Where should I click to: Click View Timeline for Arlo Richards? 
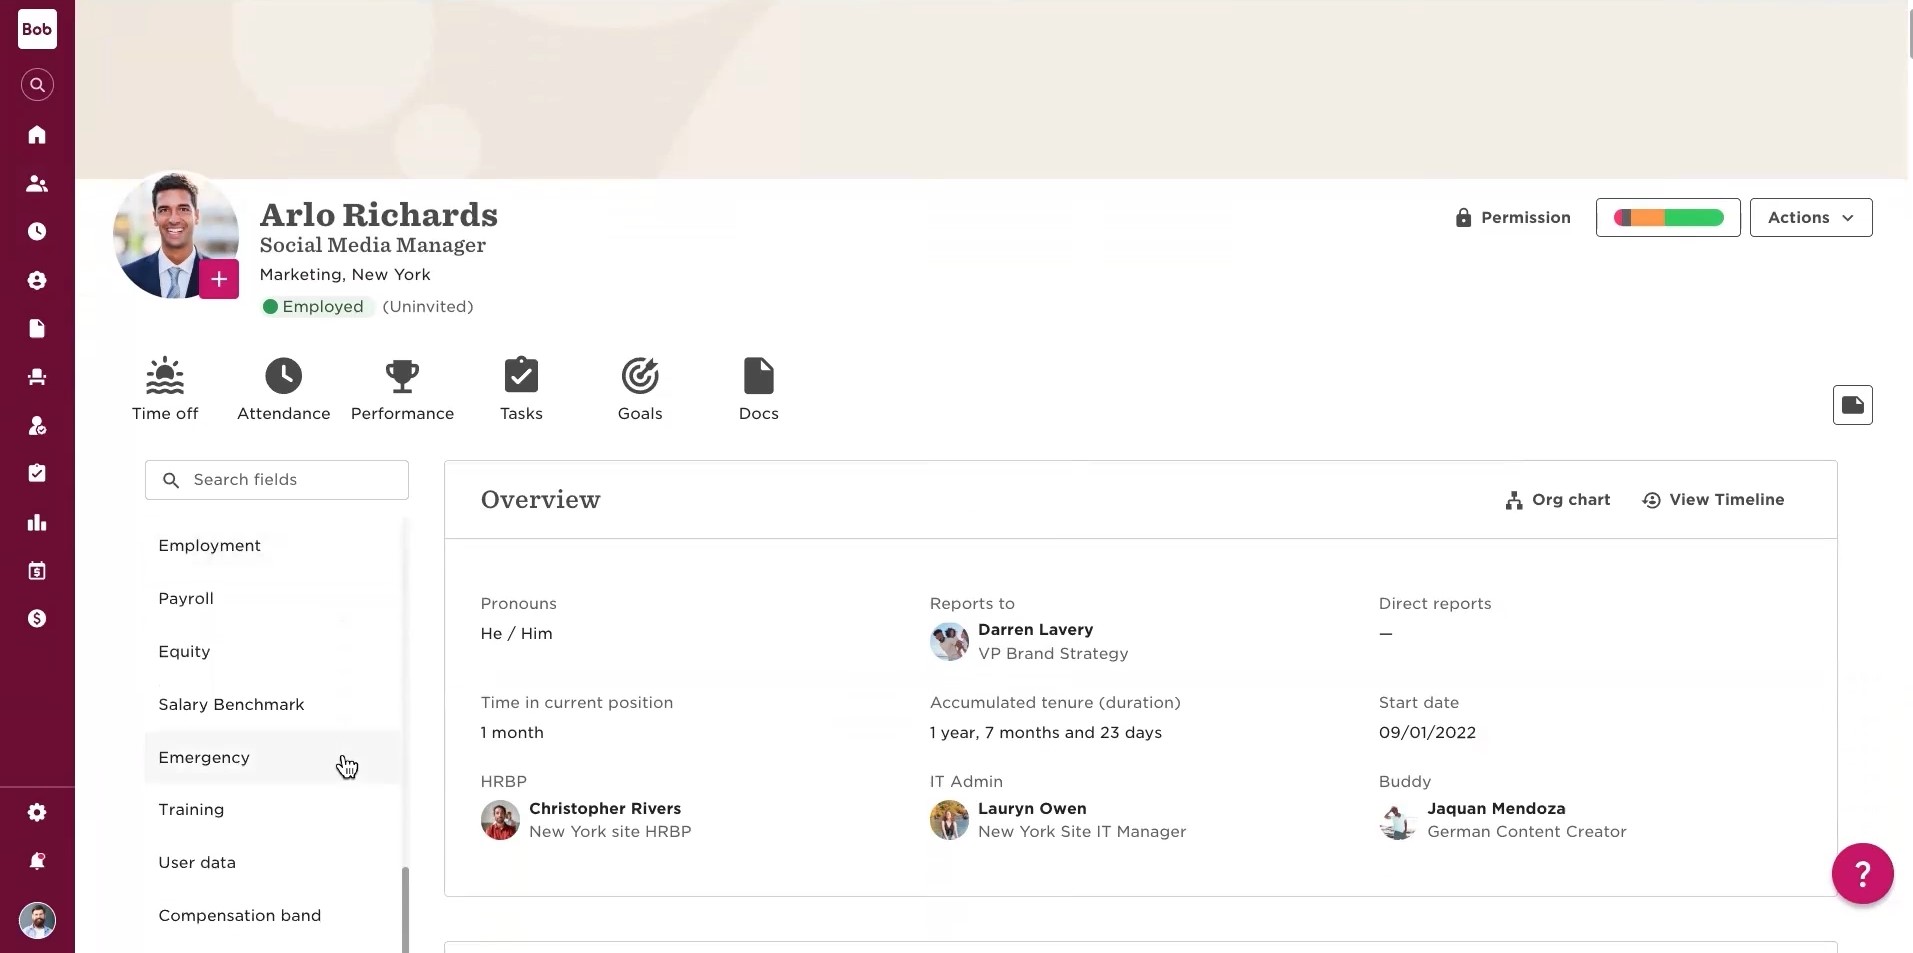pyautogui.click(x=1711, y=500)
